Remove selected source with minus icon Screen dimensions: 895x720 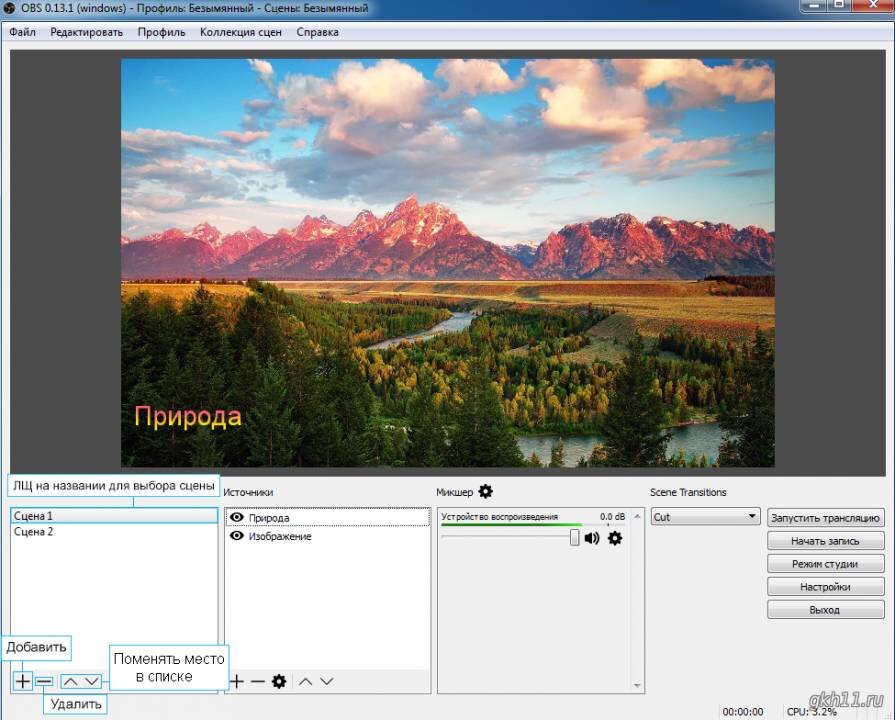[x=257, y=681]
